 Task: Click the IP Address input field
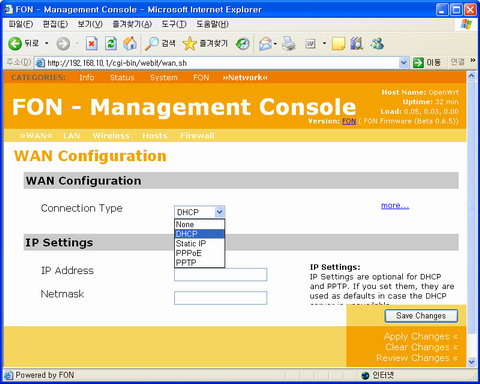(x=220, y=275)
